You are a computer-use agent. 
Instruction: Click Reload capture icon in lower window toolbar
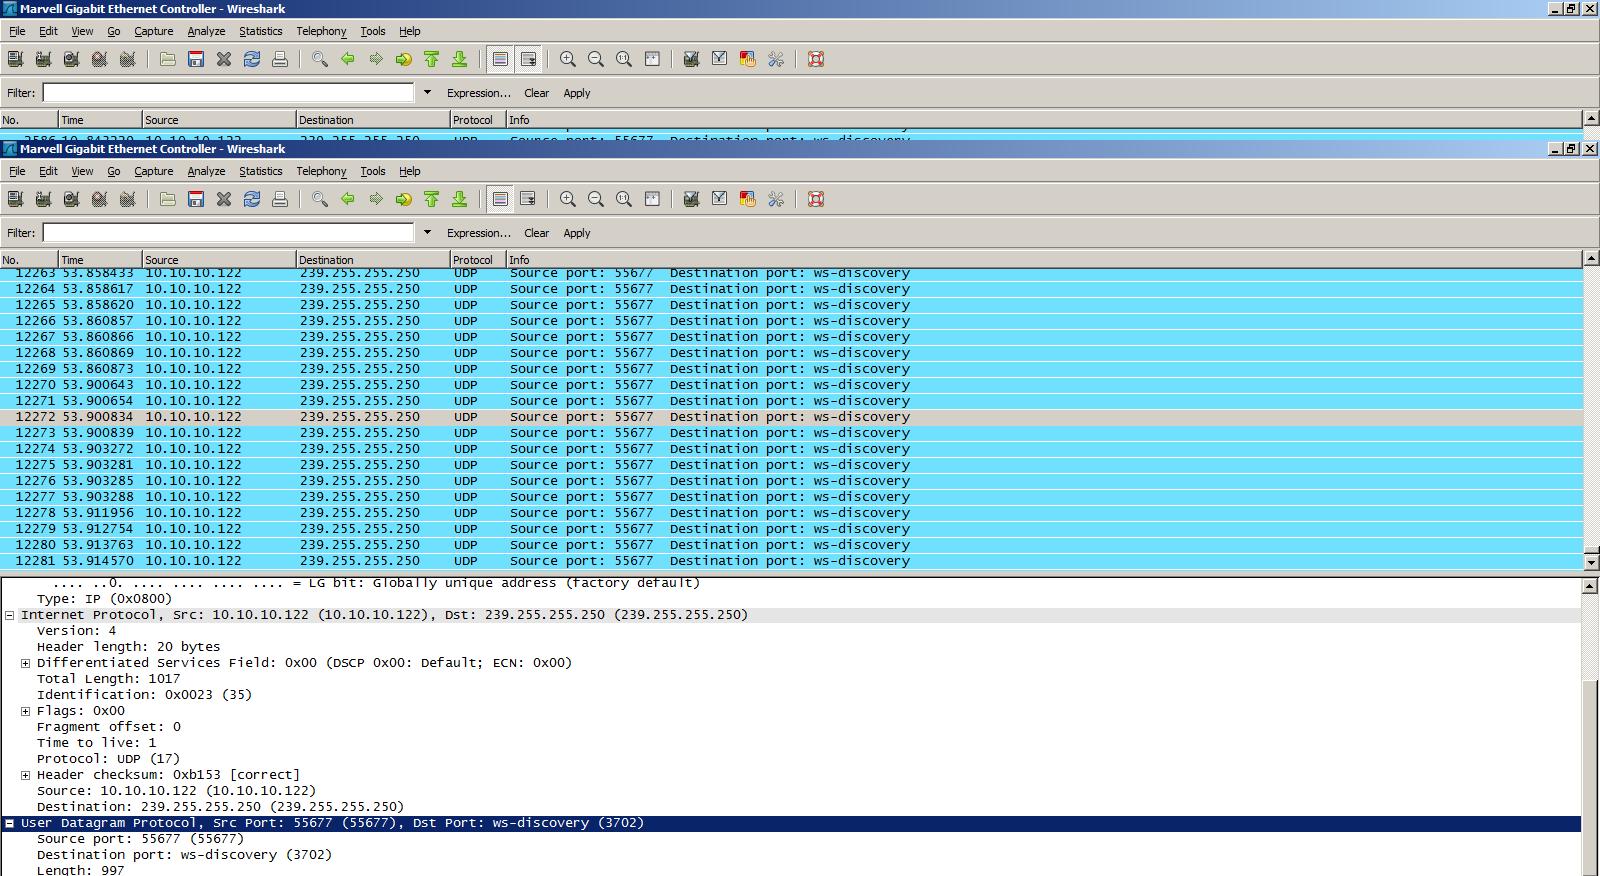(x=252, y=199)
